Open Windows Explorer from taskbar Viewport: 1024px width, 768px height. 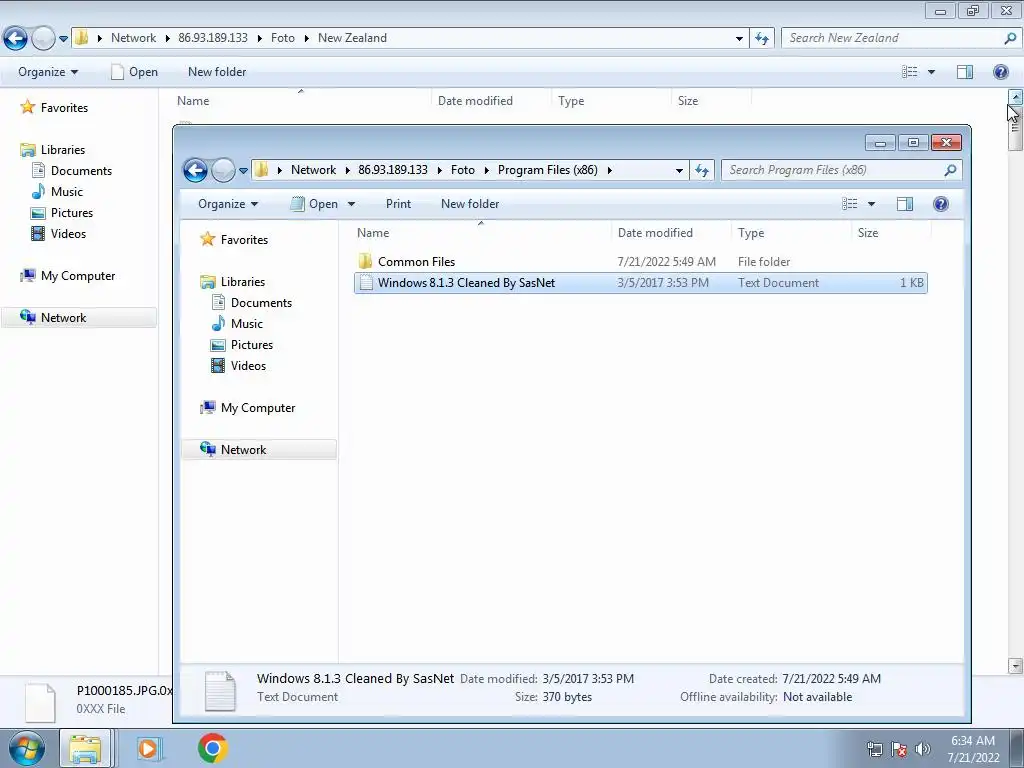(x=85, y=748)
